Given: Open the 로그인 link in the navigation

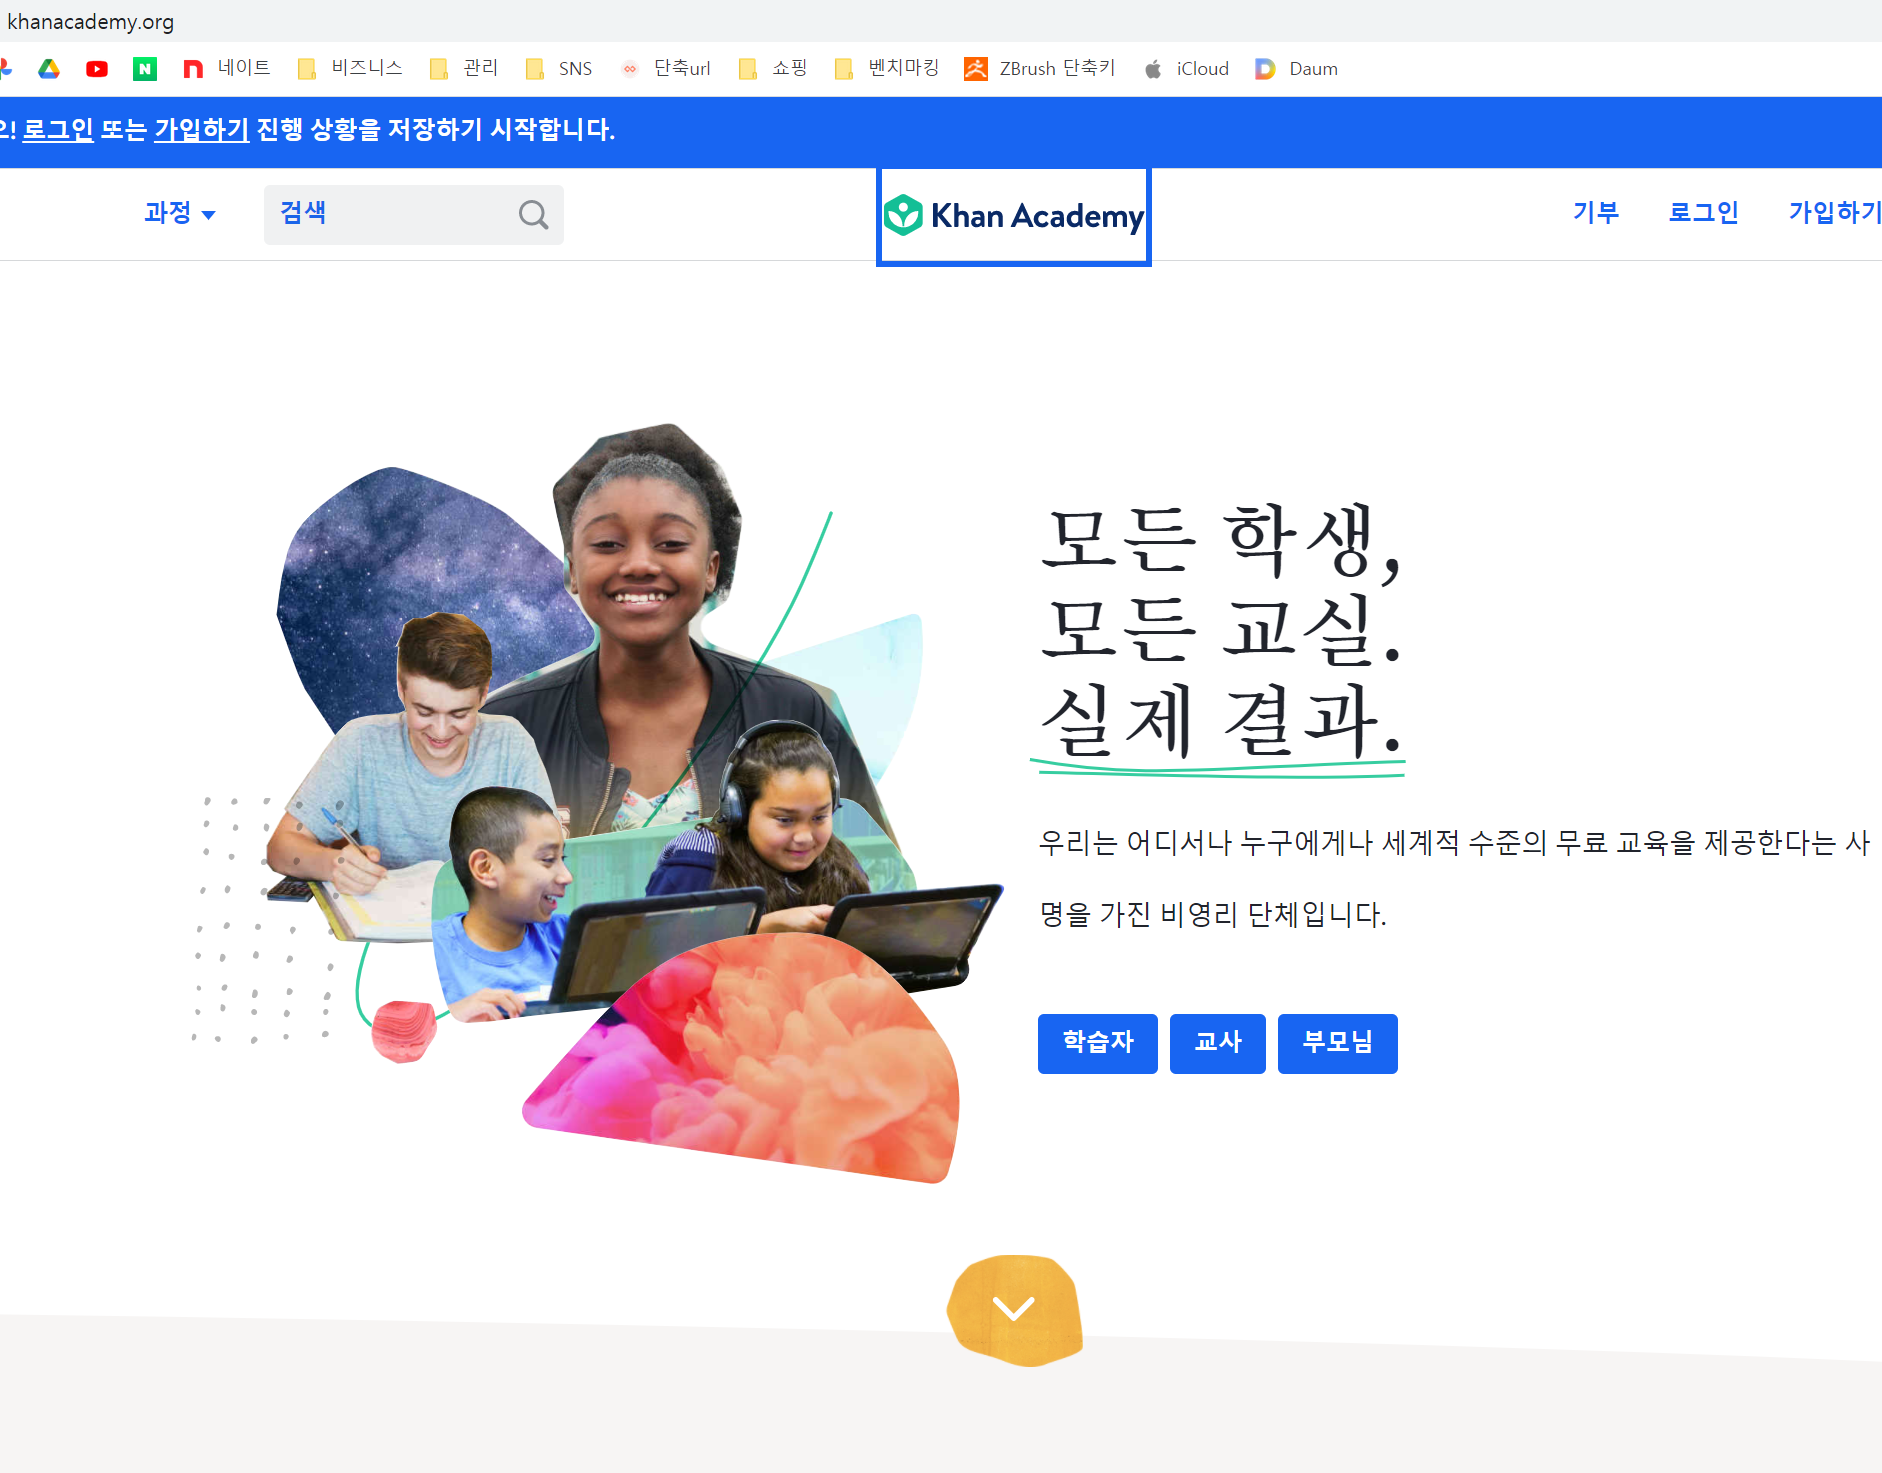Looking at the screenshot, I should pos(1703,212).
